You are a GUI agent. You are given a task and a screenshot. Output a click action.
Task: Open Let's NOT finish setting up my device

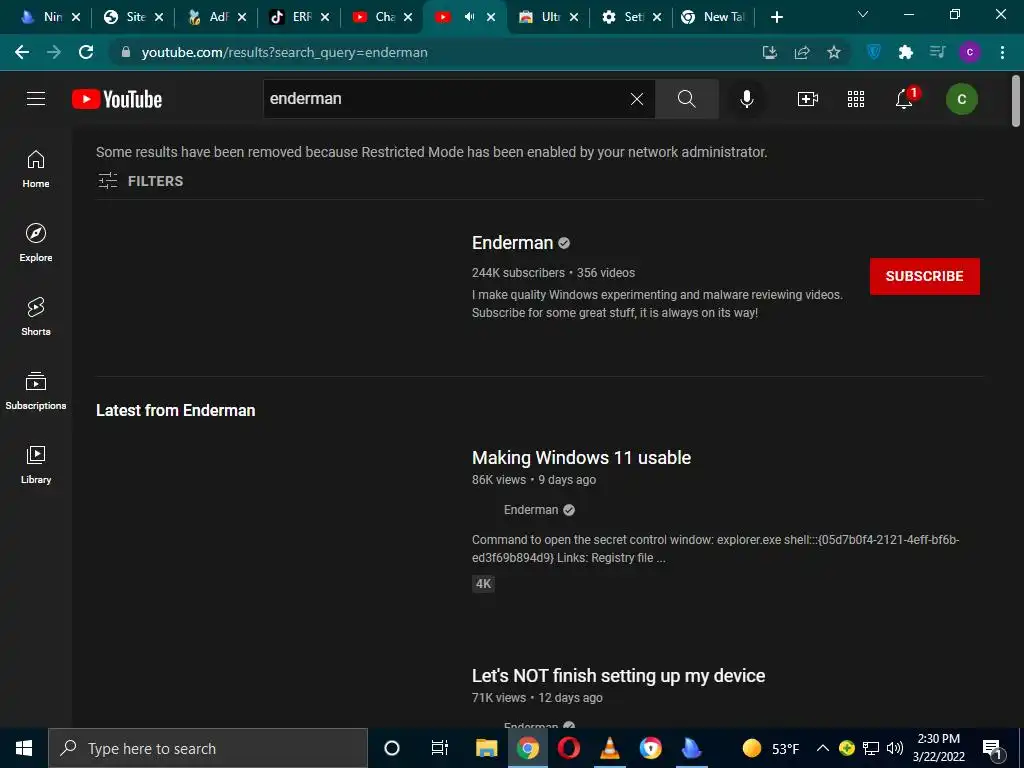[x=618, y=675]
